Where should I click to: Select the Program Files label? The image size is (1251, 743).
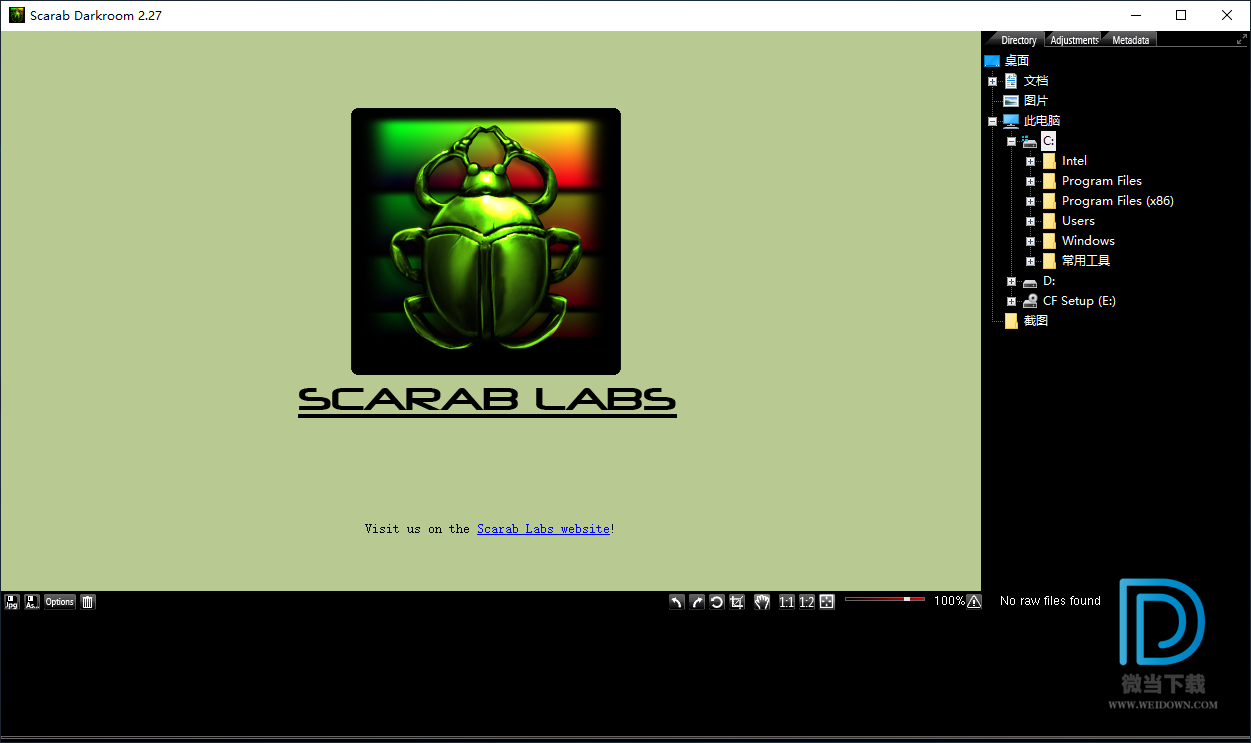(x=1101, y=181)
